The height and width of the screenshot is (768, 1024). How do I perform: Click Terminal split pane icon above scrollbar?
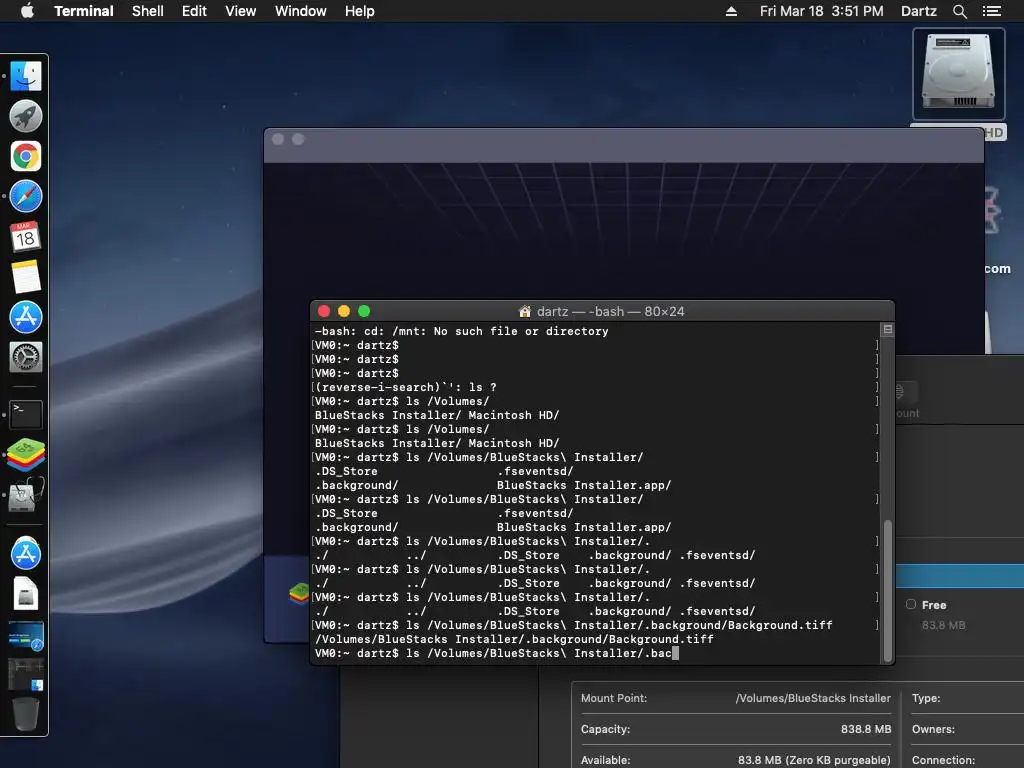click(x=888, y=329)
